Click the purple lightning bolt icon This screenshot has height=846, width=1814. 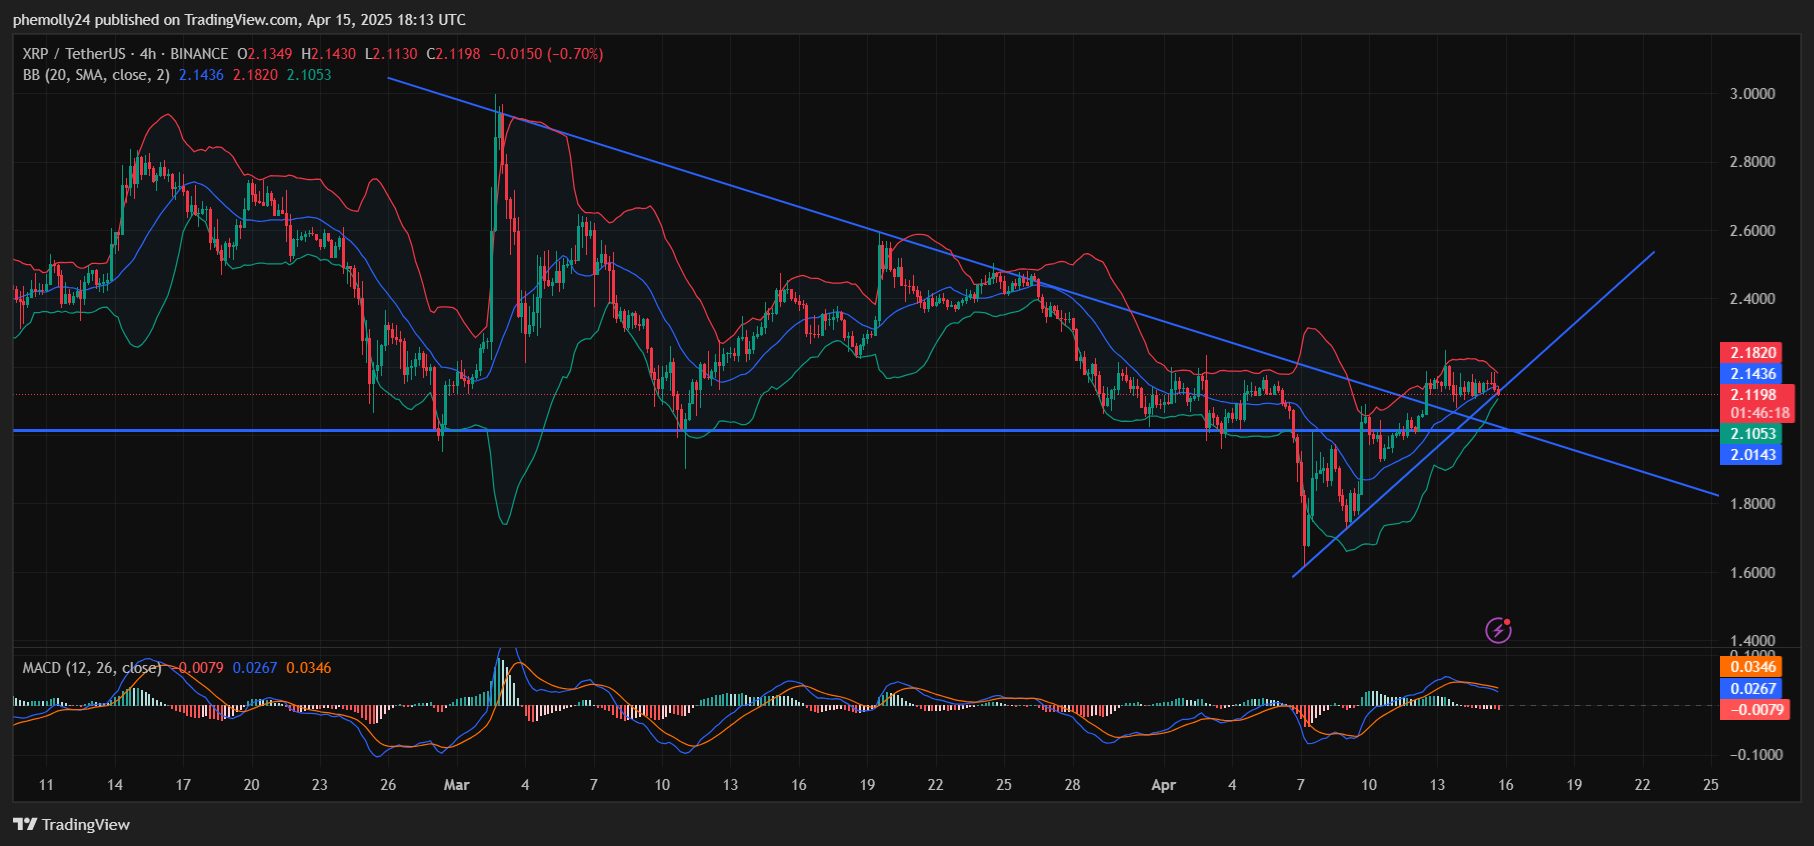pyautogui.click(x=1497, y=630)
